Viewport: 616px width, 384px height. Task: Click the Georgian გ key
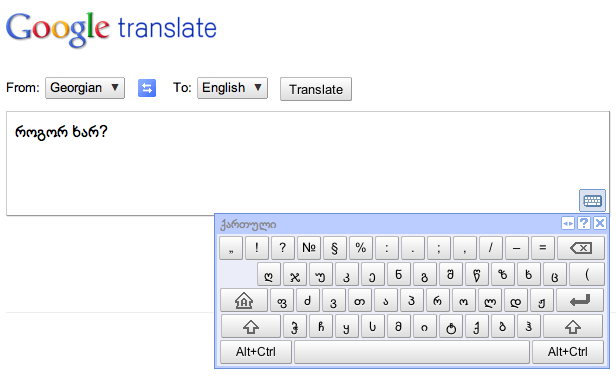pos(424,274)
